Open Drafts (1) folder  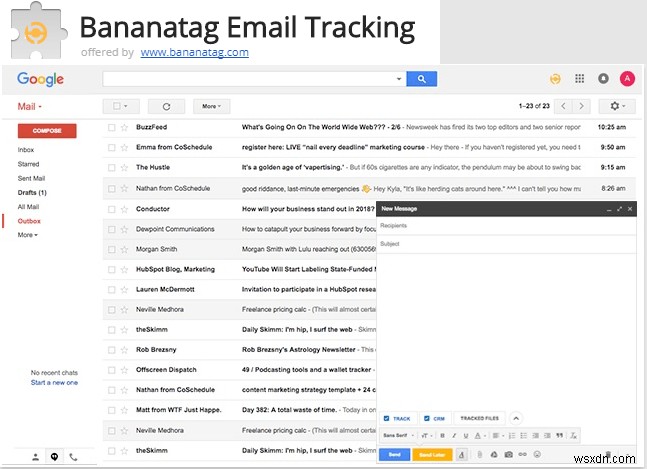coord(32,193)
